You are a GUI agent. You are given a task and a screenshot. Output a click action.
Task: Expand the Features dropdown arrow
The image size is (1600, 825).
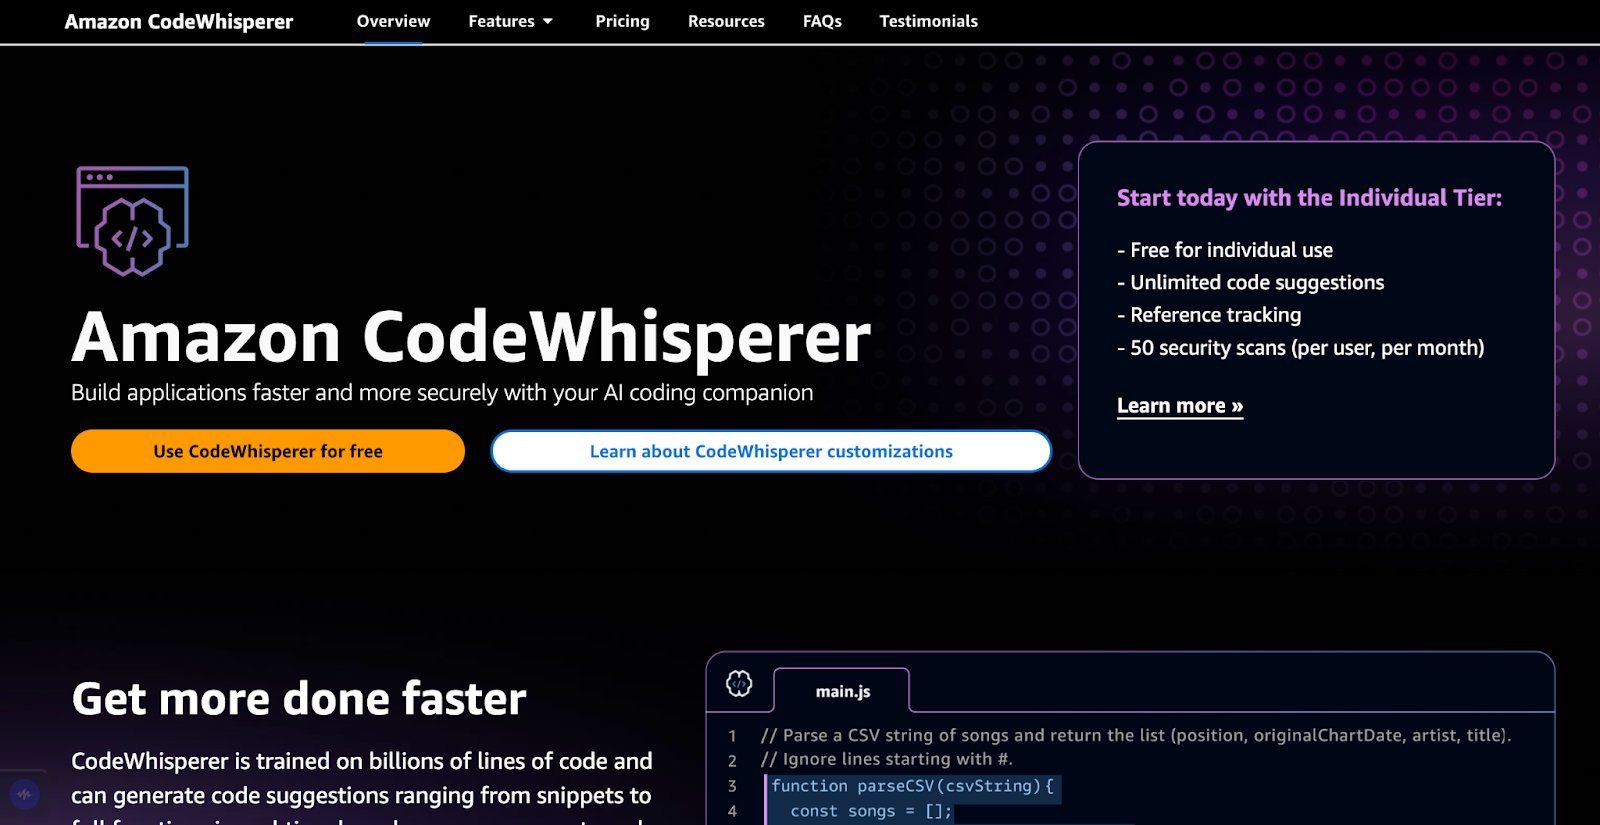click(548, 22)
